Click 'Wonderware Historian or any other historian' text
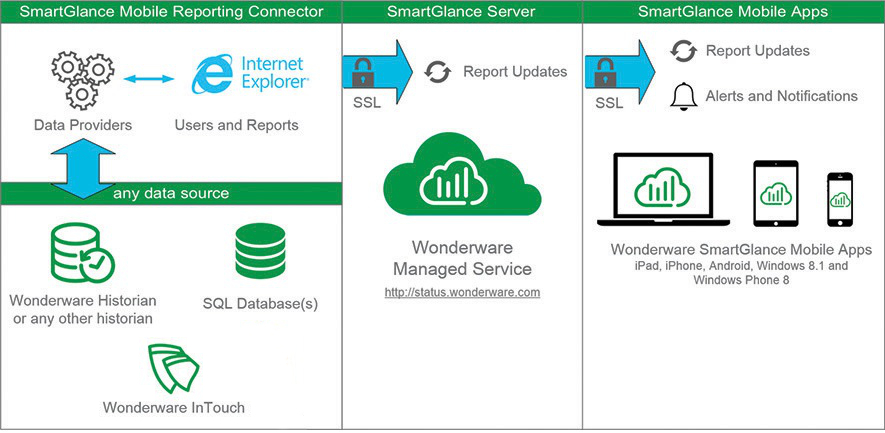The image size is (885, 433). (x=83, y=309)
